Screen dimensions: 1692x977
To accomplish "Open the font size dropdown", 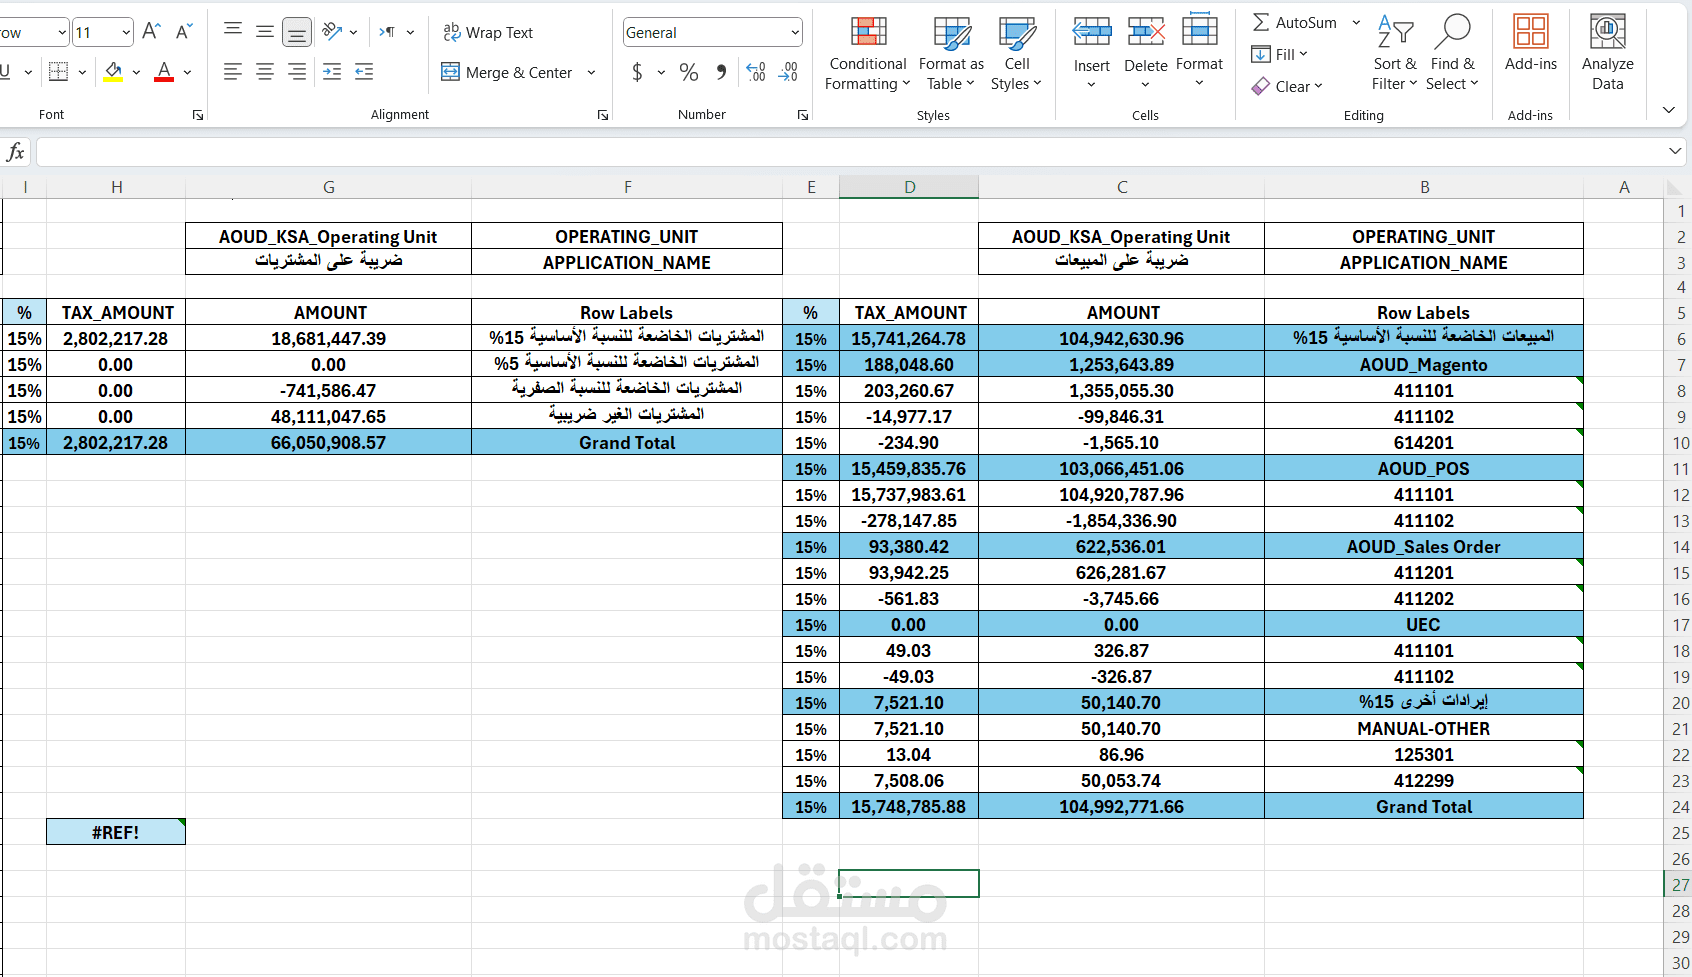I will point(126,32).
